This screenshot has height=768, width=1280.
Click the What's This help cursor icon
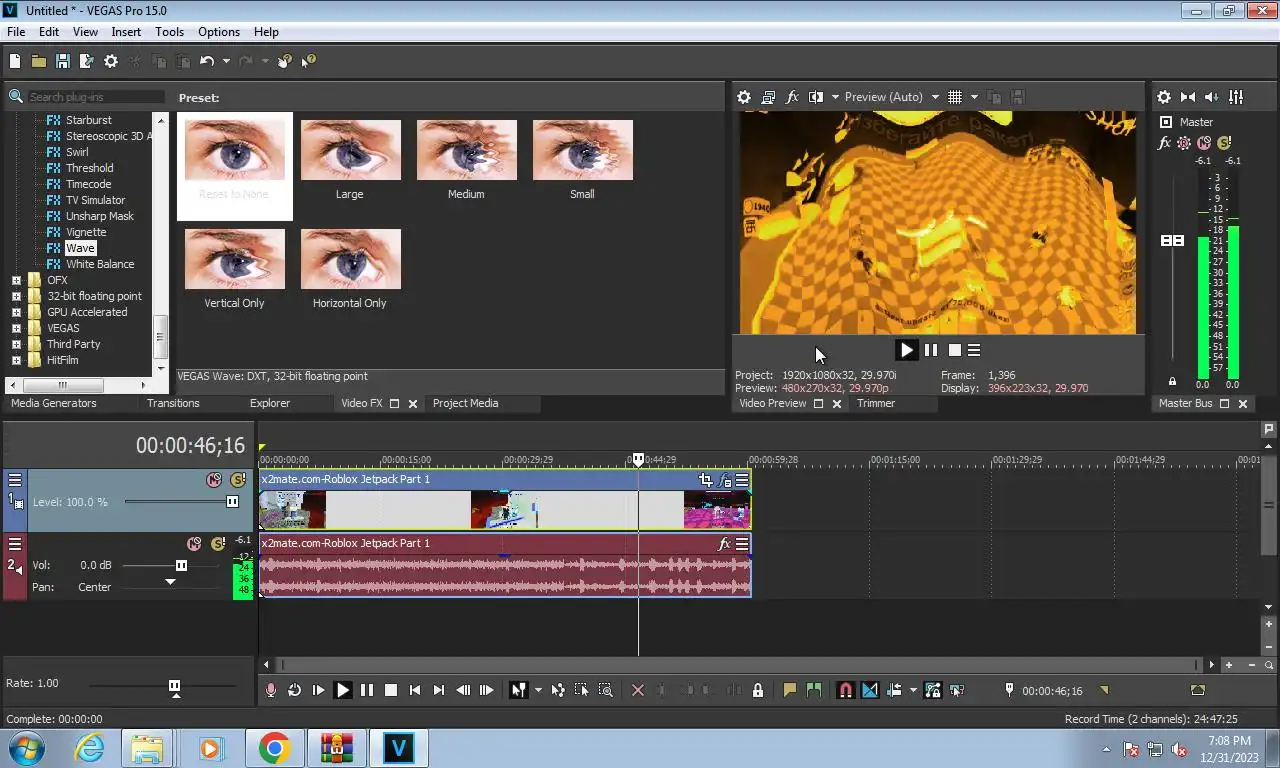click(309, 61)
